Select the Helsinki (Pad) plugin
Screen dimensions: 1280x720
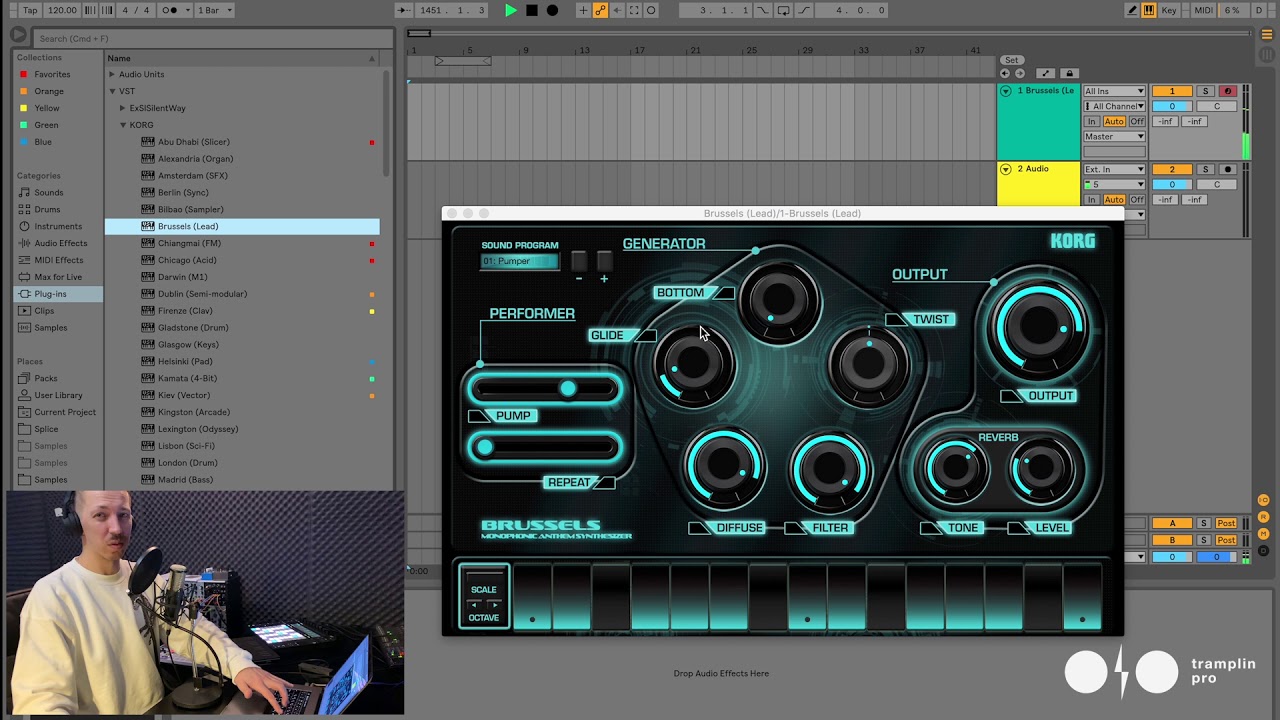pyautogui.click(x=242, y=361)
